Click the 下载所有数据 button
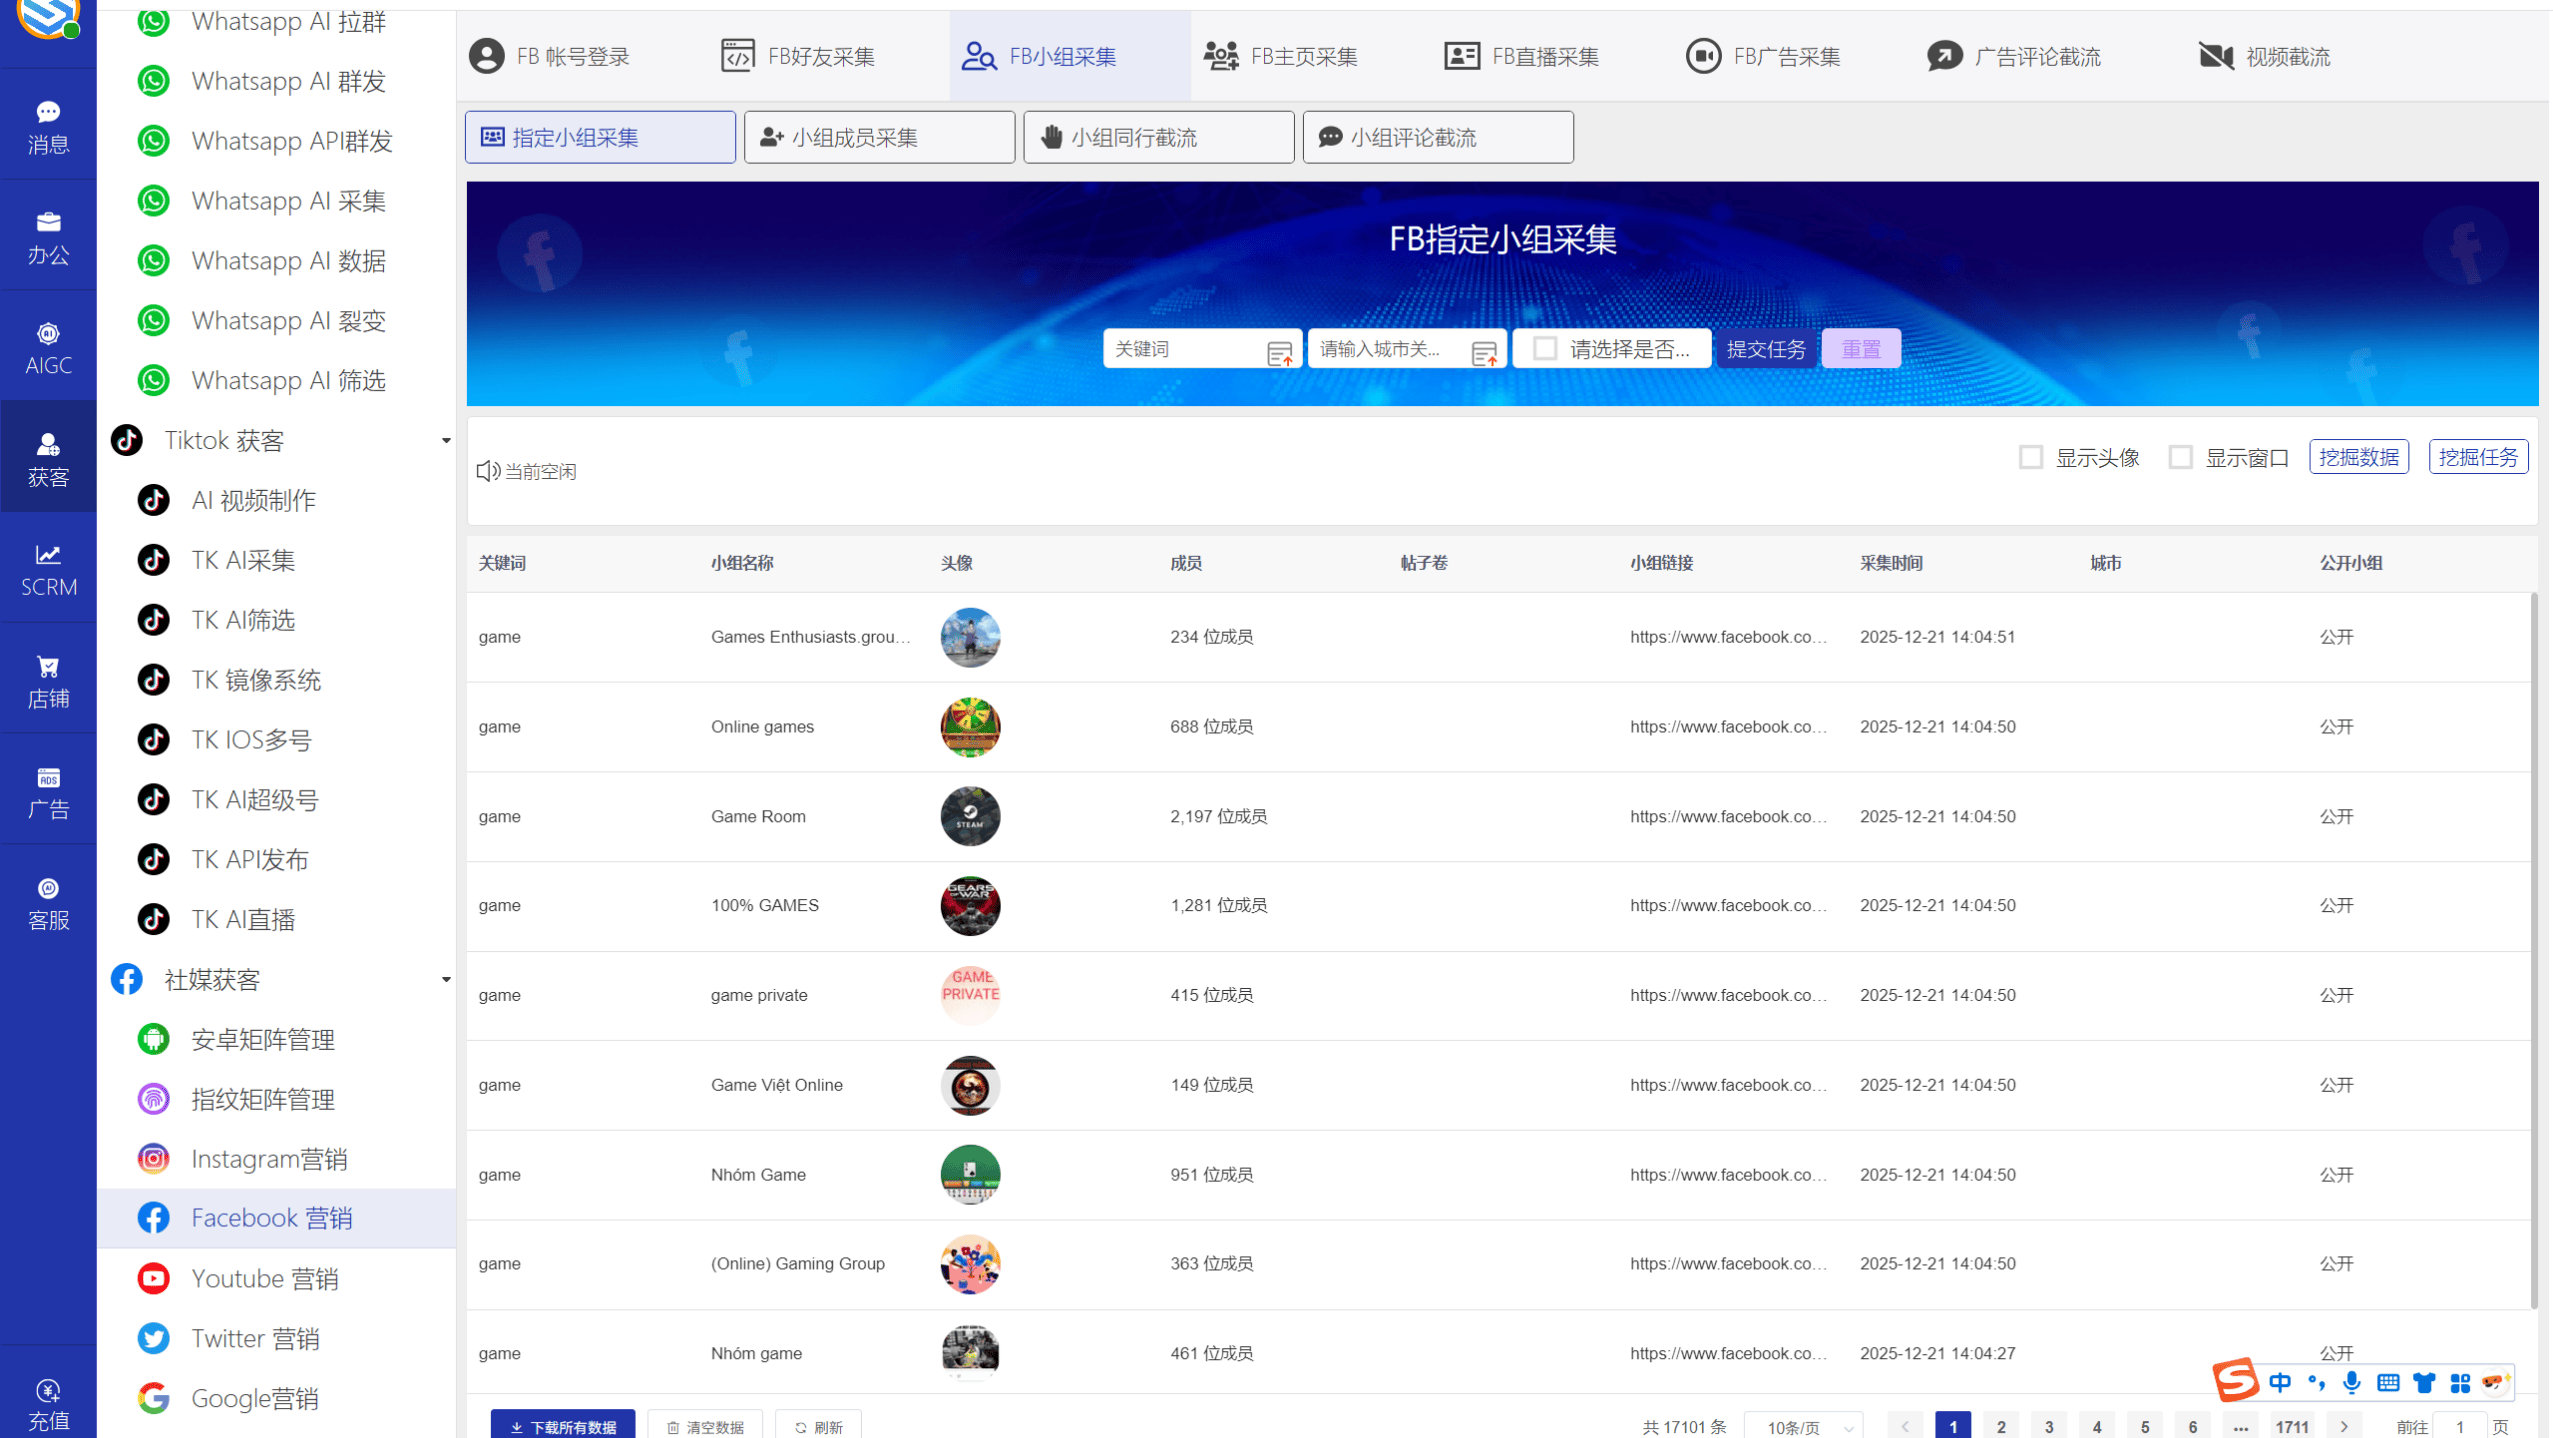The width and height of the screenshot is (2553, 1438). [563, 1427]
